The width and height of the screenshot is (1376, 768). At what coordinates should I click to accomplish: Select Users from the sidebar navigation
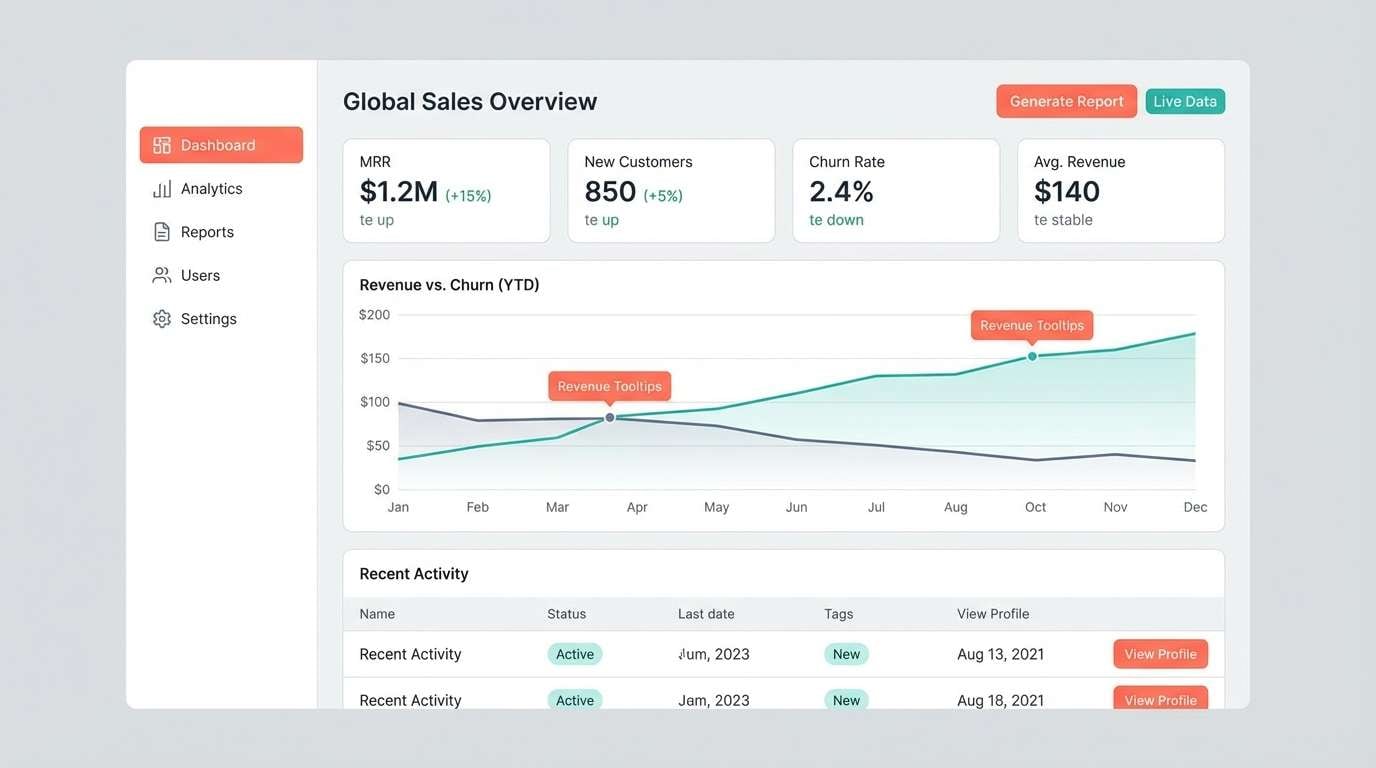(x=200, y=275)
